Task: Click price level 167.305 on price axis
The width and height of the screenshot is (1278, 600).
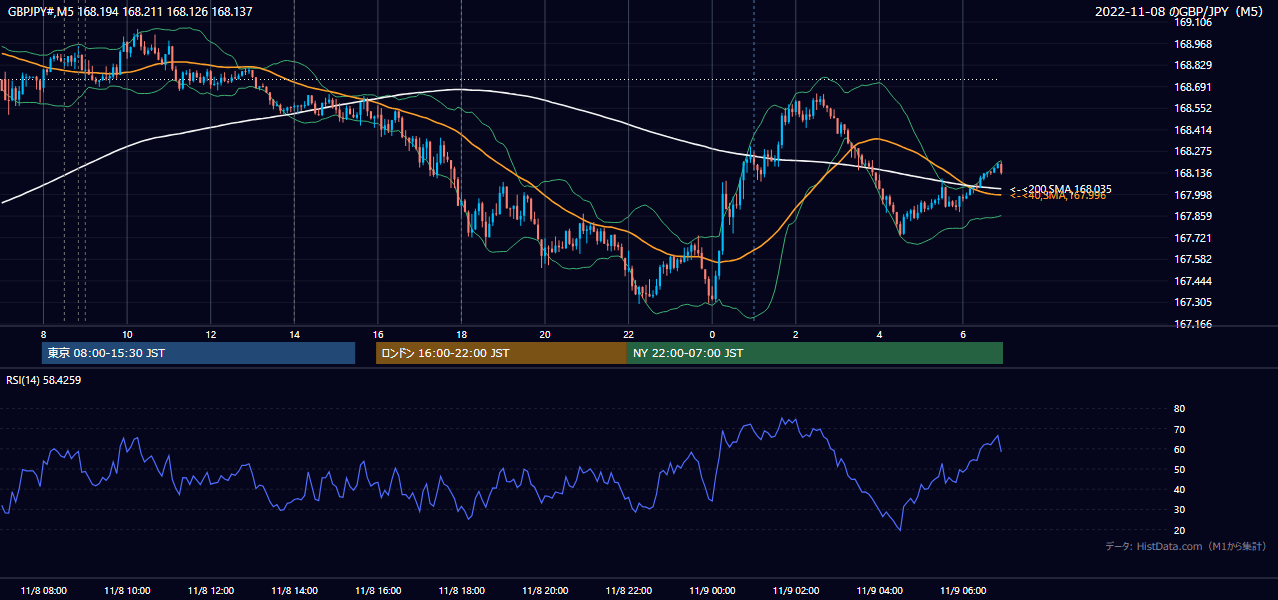Action: point(1193,302)
